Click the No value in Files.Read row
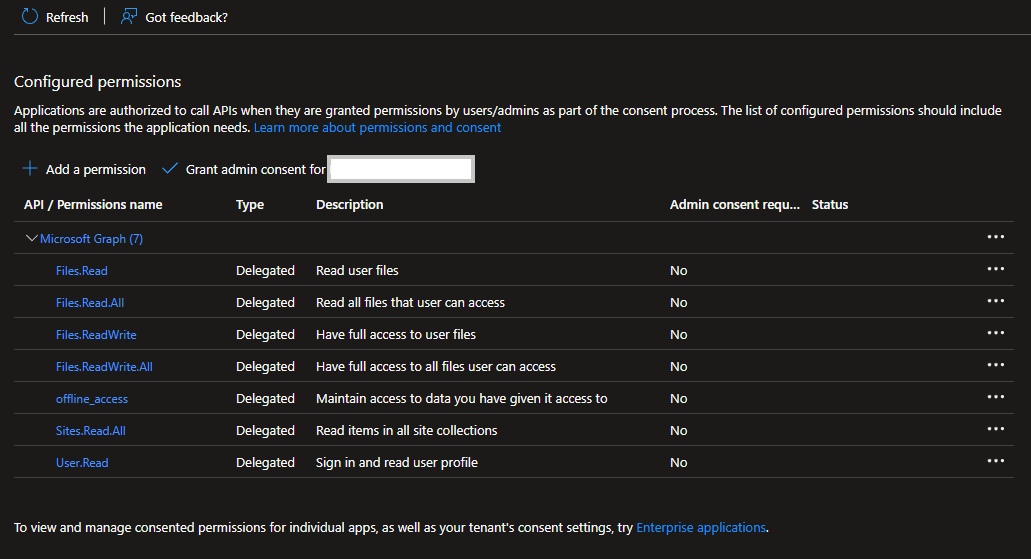 pyautogui.click(x=679, y=271)
